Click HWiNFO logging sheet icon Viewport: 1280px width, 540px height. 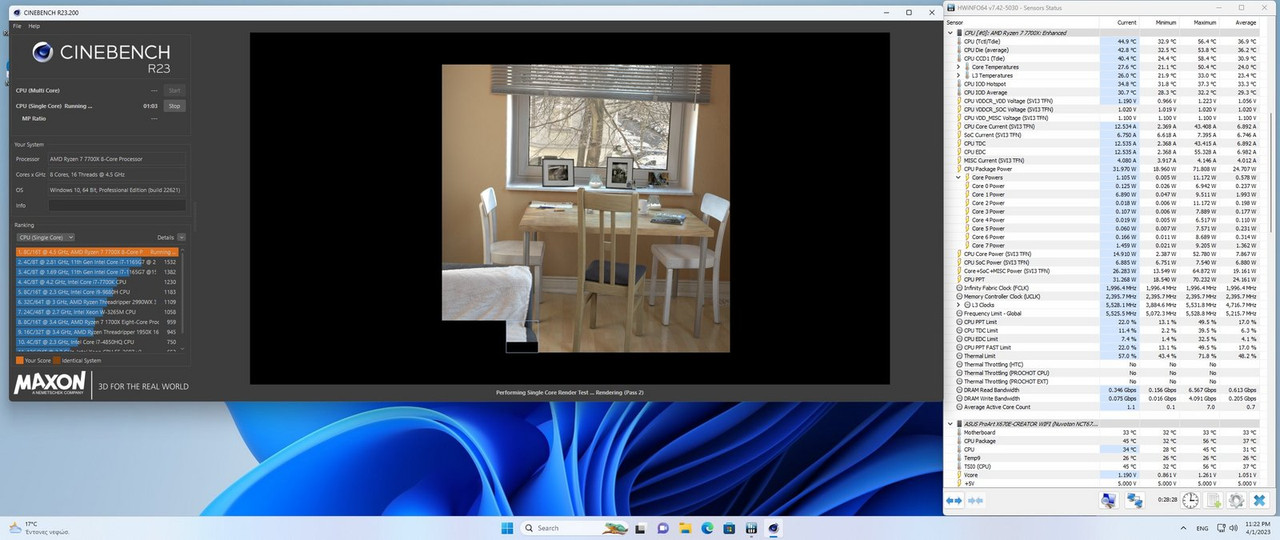click(1213, 500)
